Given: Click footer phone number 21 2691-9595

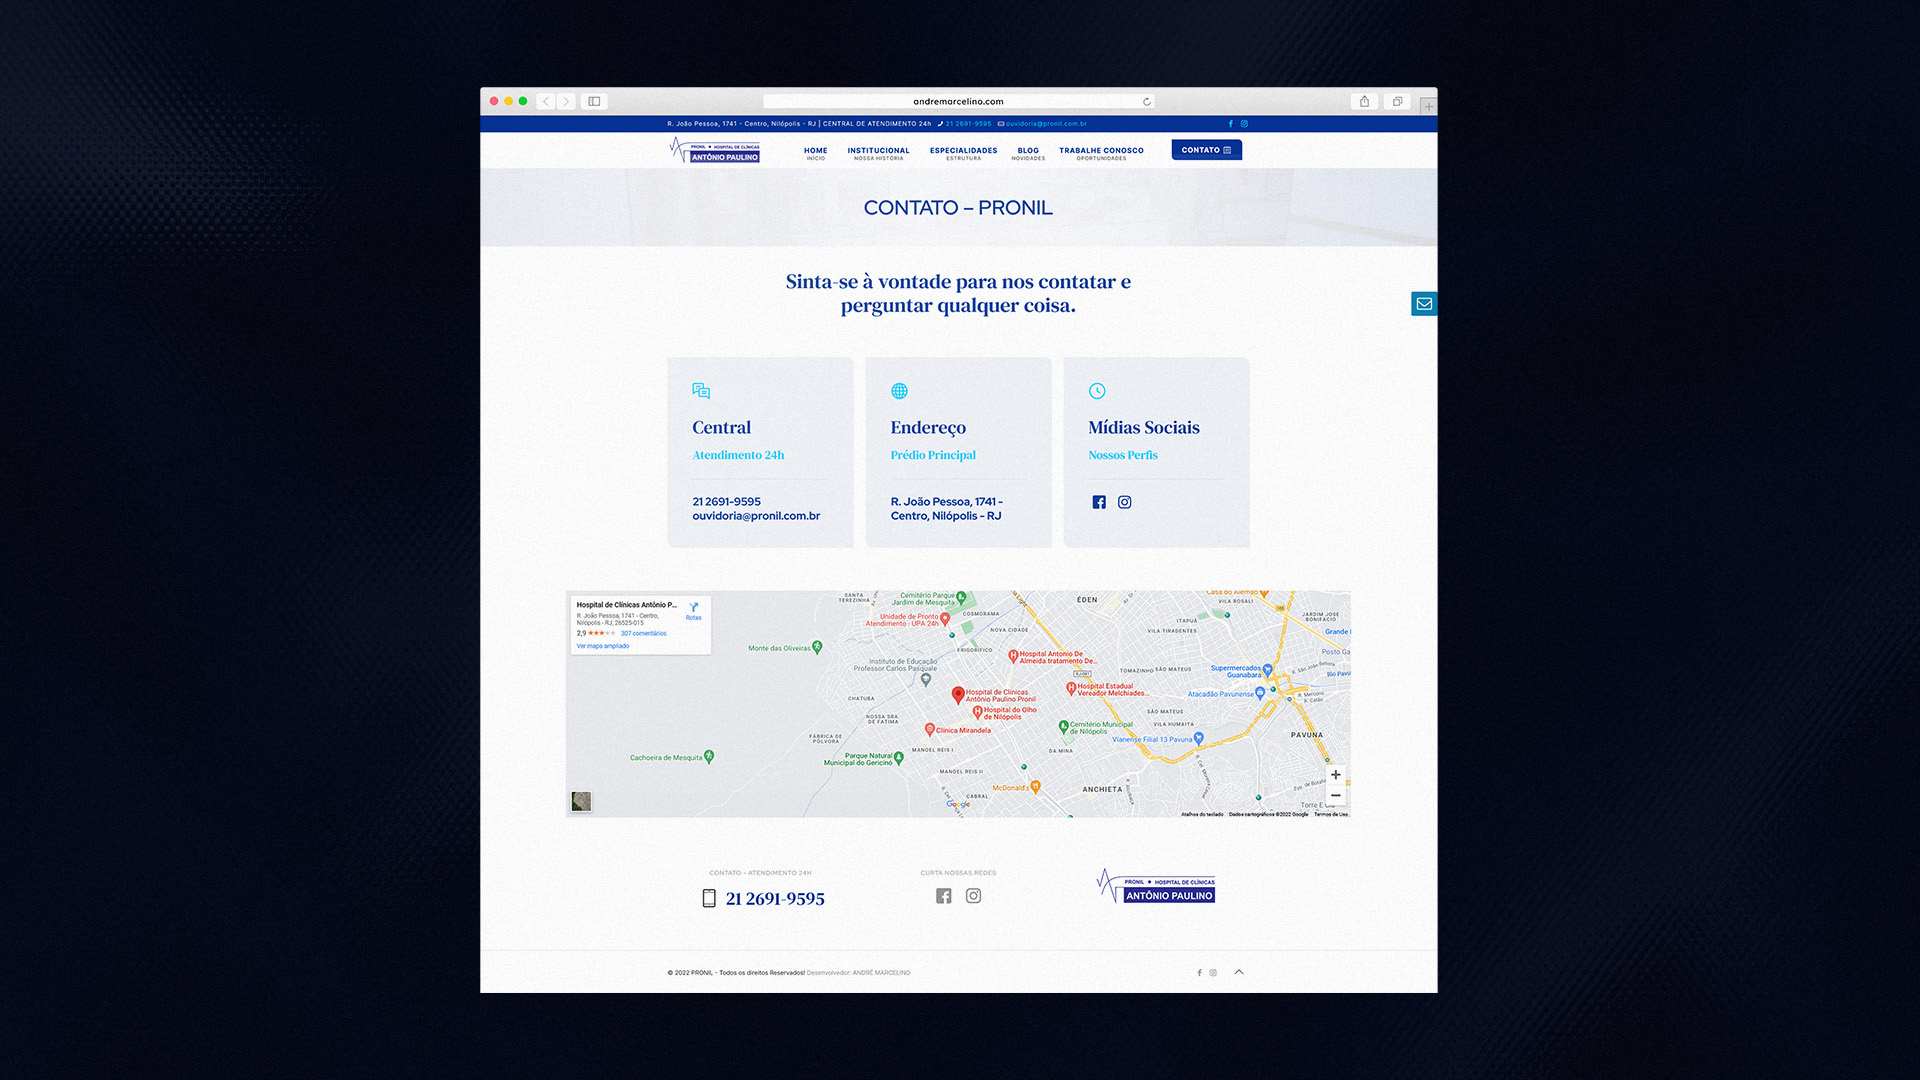Looking at the screenshot, I should coord(775,899).
